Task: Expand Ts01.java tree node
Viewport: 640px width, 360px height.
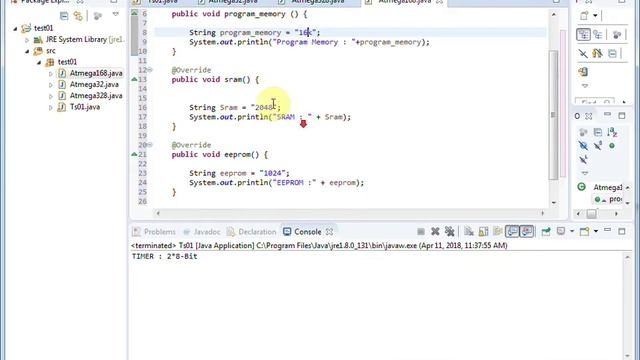Action: tap(51, 108)
